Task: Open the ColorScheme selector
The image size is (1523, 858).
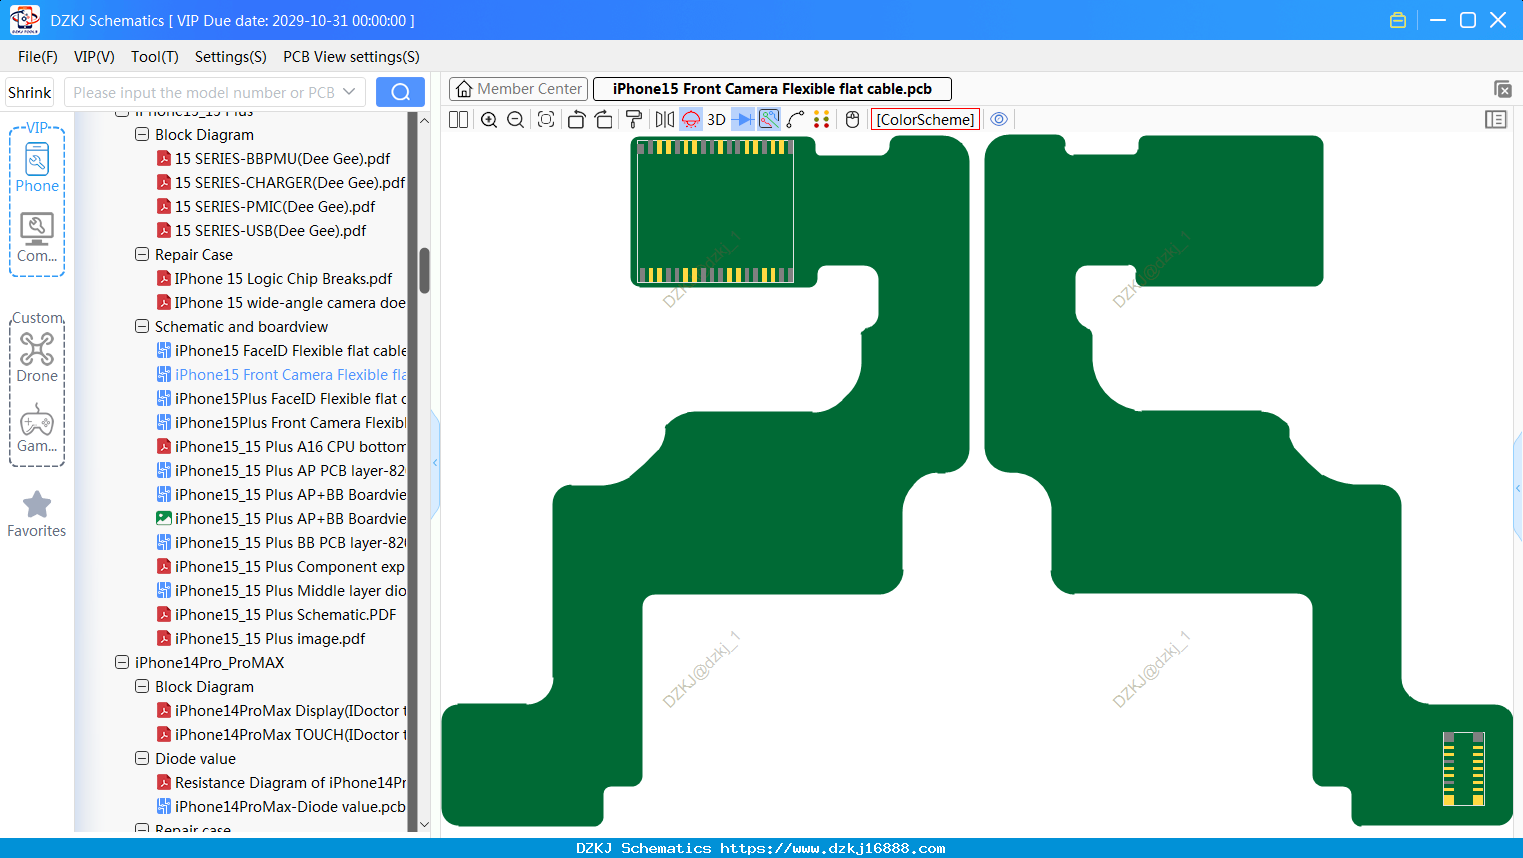Action: tap(925, 120)
